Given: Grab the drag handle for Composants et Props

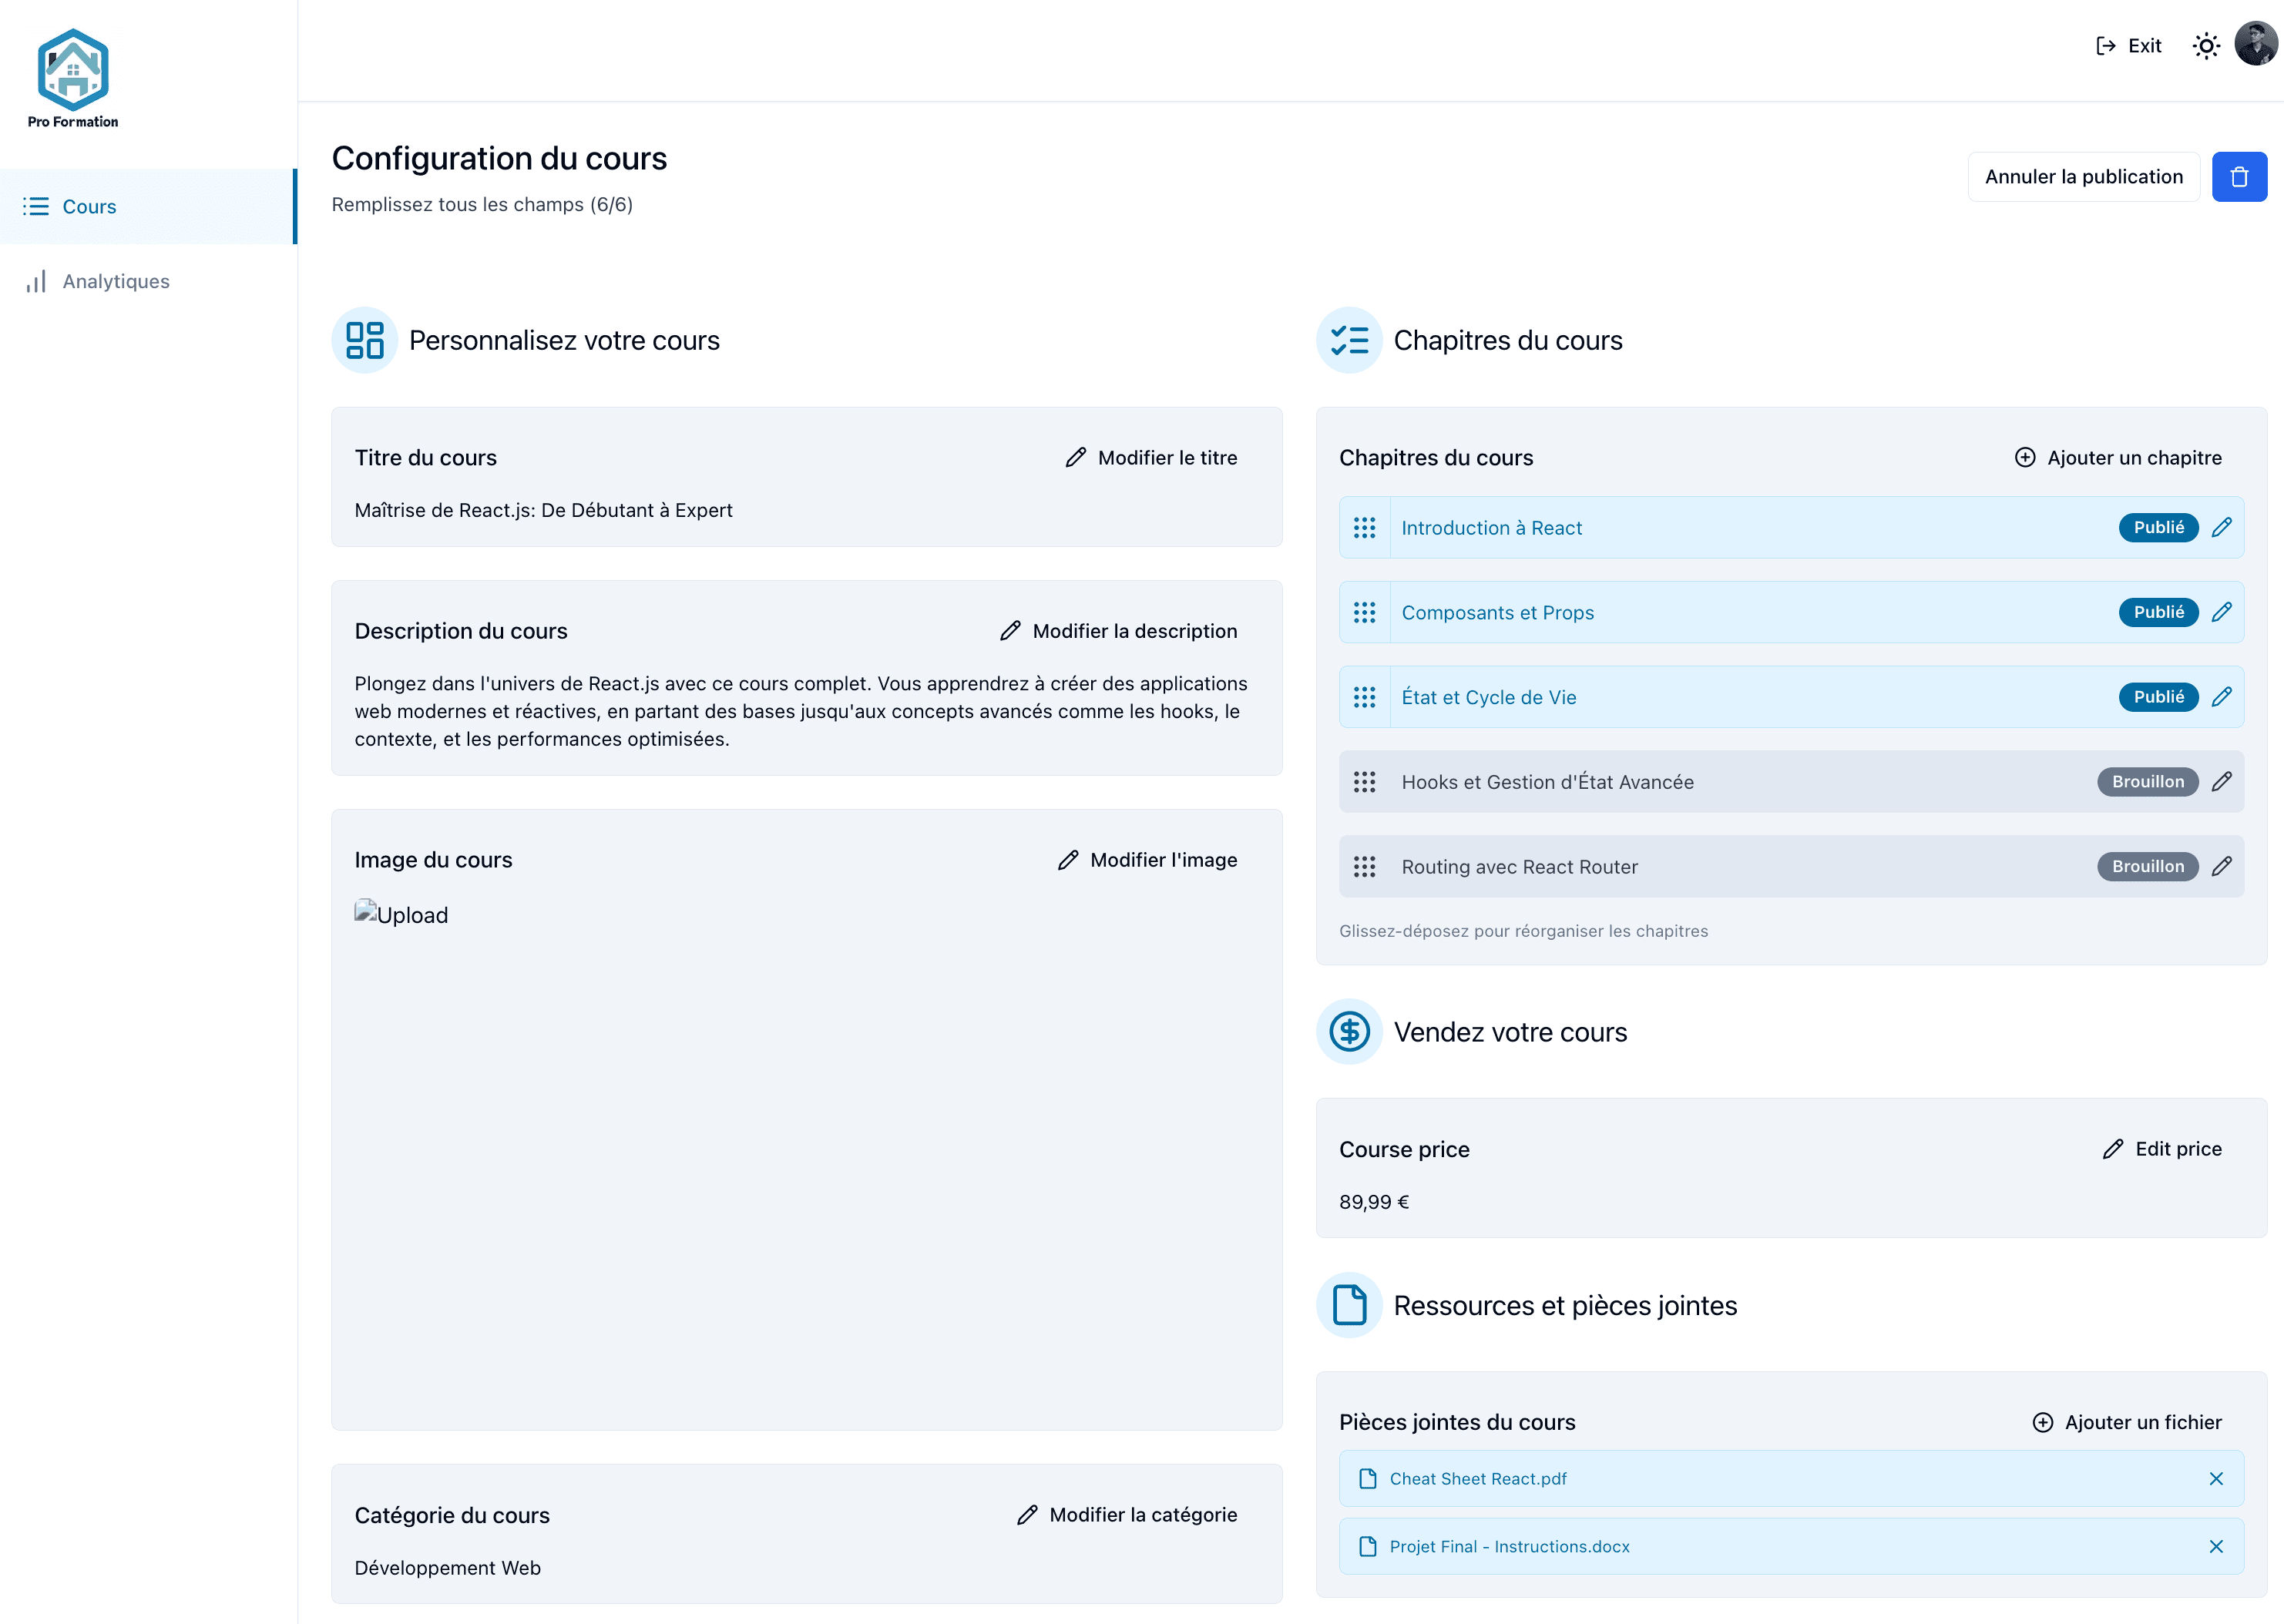Looking at the screenshot, I should 1364,613.
